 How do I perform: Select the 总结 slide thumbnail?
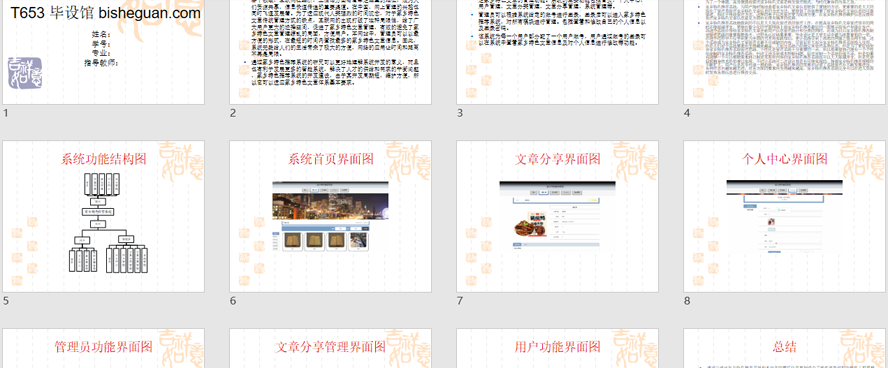tap(785, 348)
